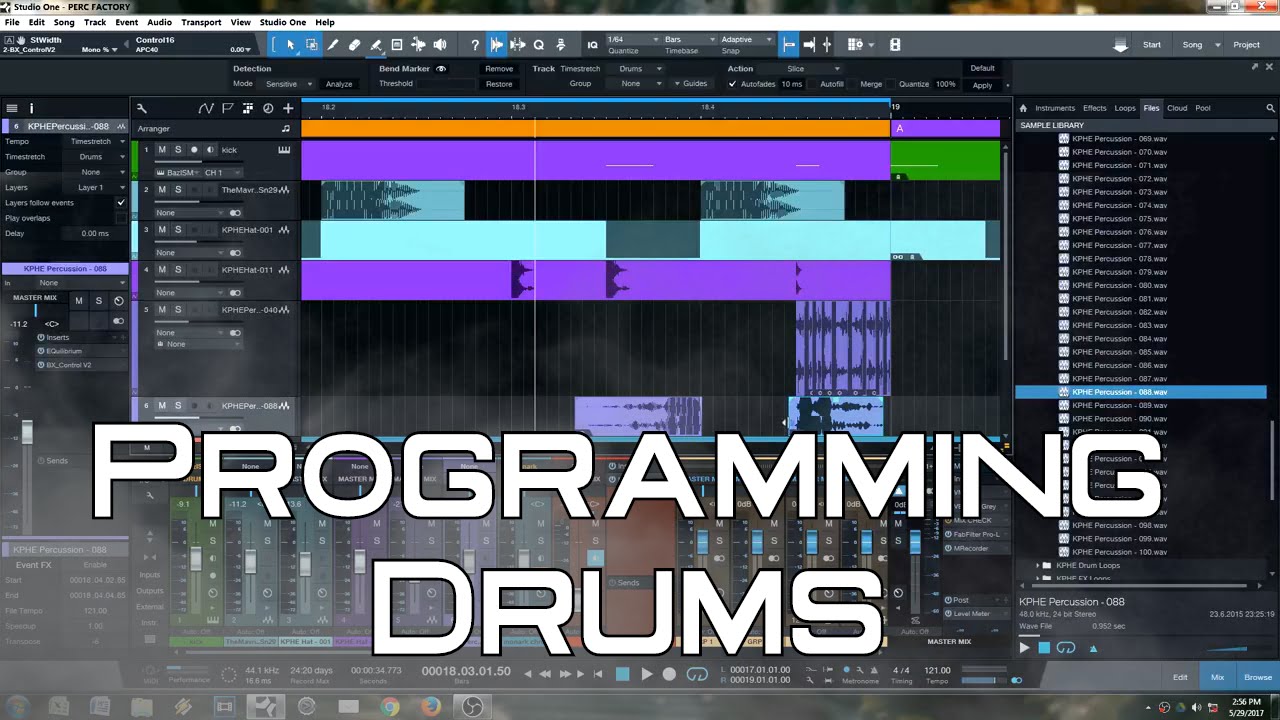Viewport: 1280px width, 720px height.
Task: Add tracks with plus icon
Action: coord(288,108)
